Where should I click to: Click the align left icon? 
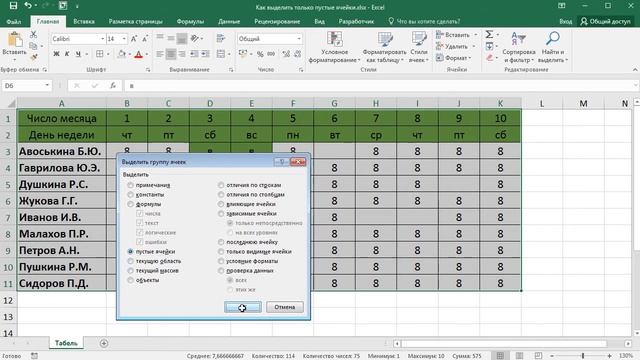[x=160, y=54]
